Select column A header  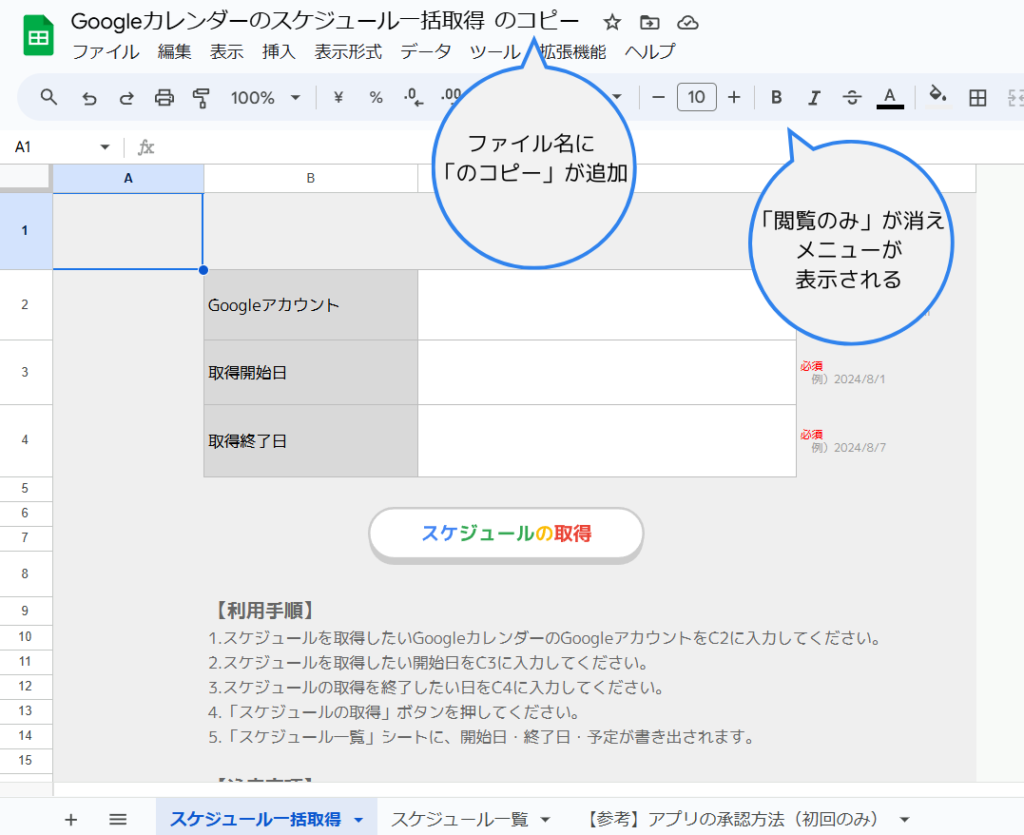point(128,178)
